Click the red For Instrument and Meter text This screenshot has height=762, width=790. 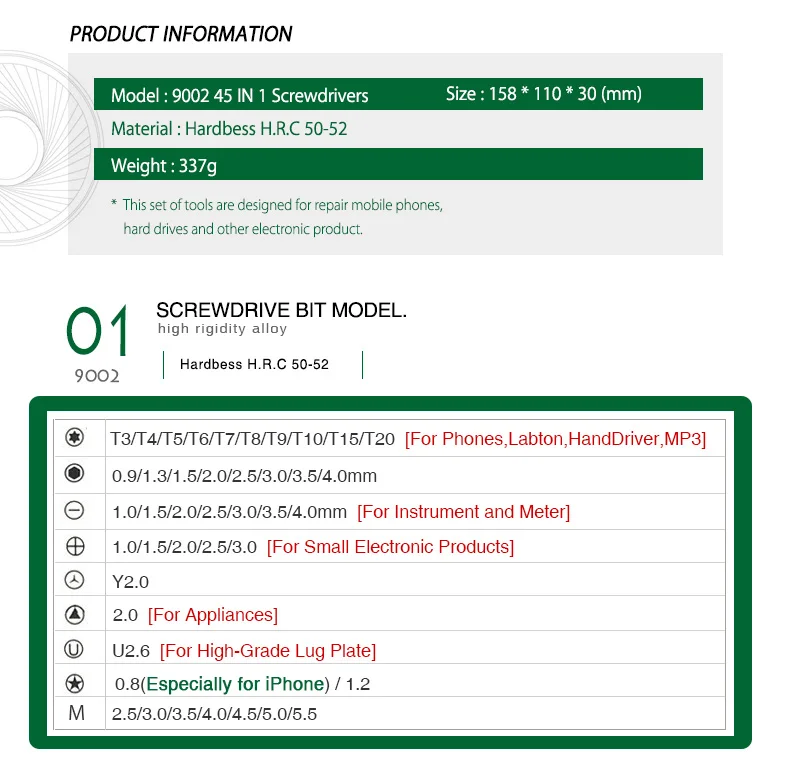(x=464, y=512)
